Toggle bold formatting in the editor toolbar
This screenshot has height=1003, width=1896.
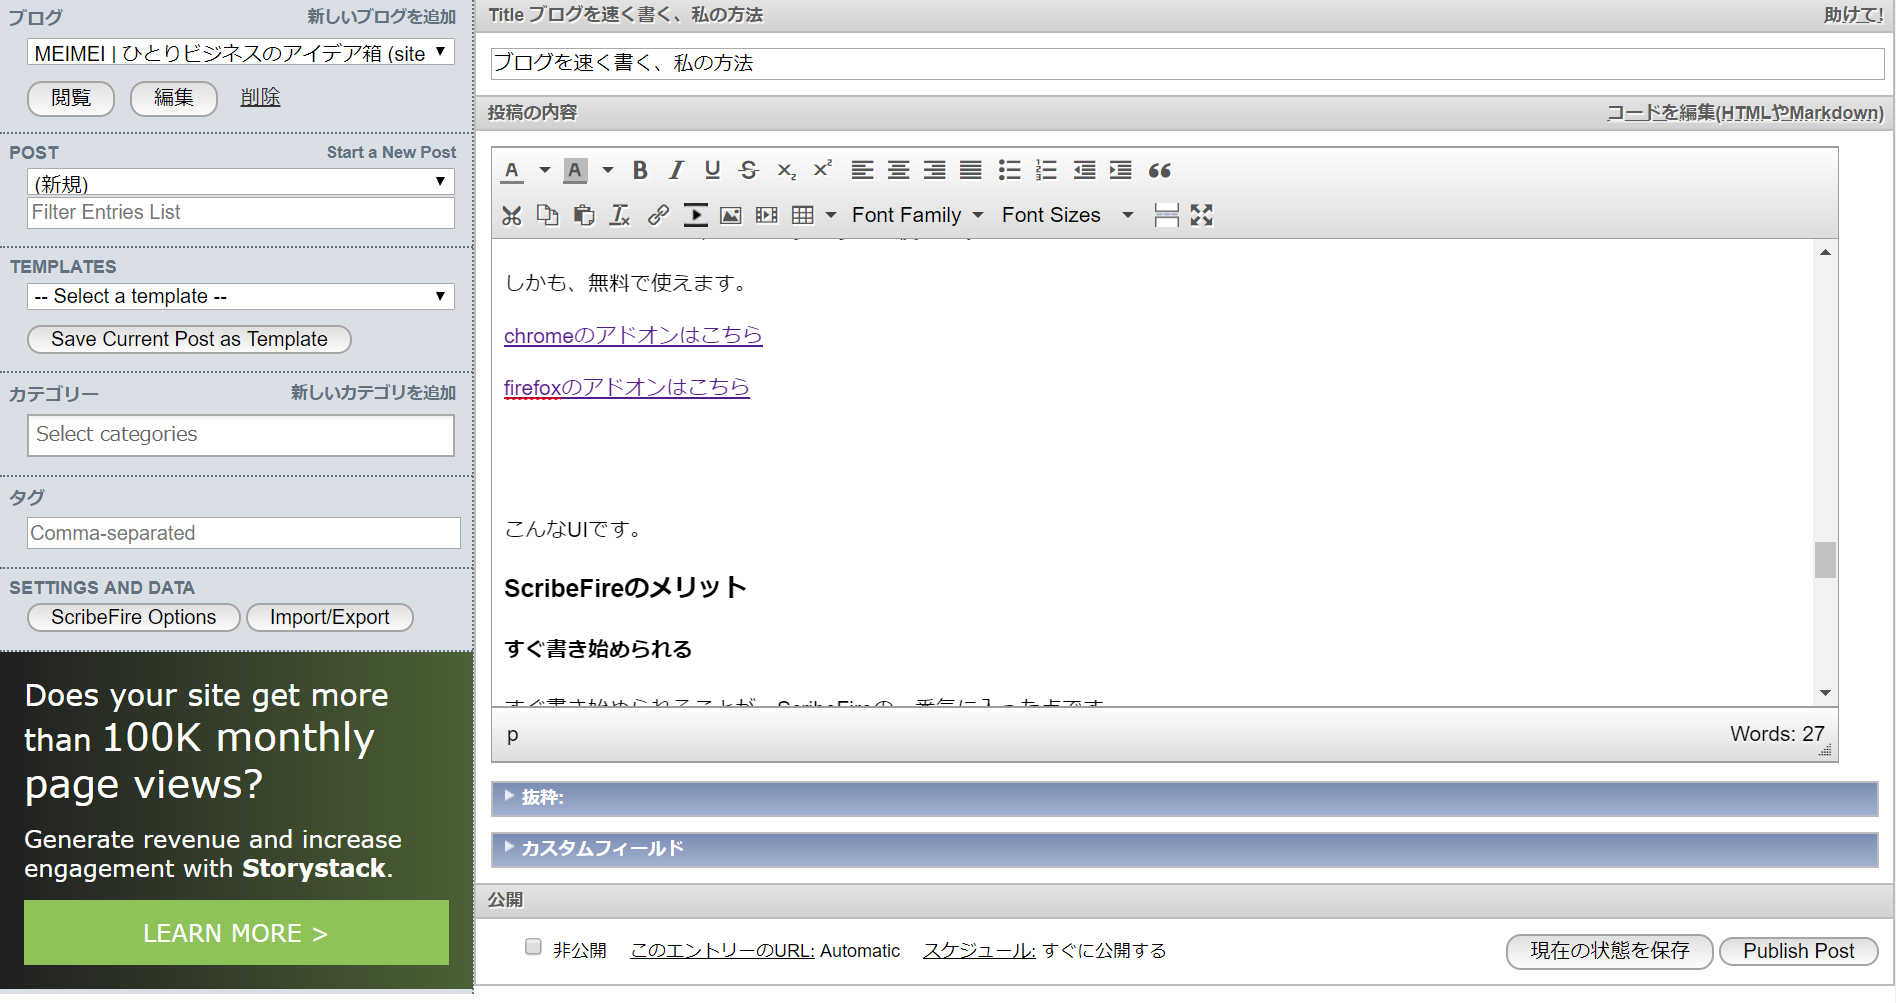point(640,171)
